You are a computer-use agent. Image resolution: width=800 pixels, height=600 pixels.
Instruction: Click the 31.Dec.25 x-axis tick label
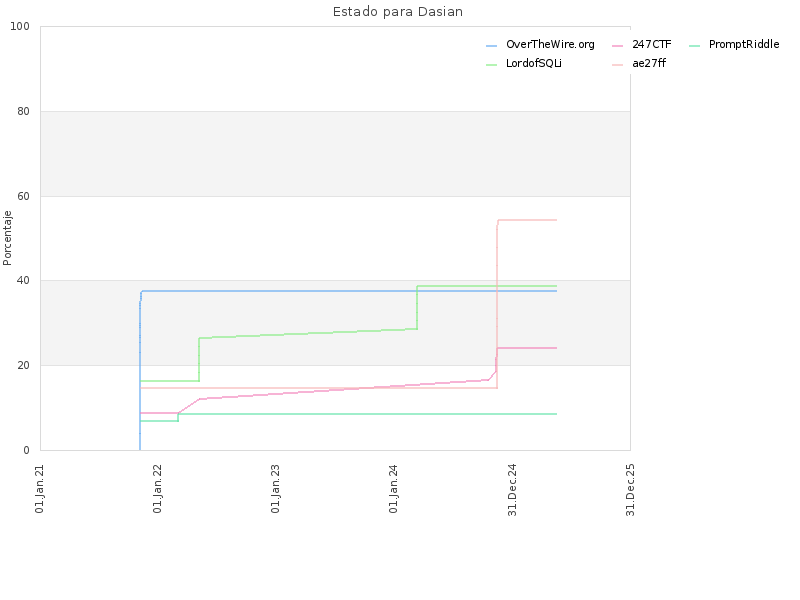pyautogui.click(x=630, y=488)
